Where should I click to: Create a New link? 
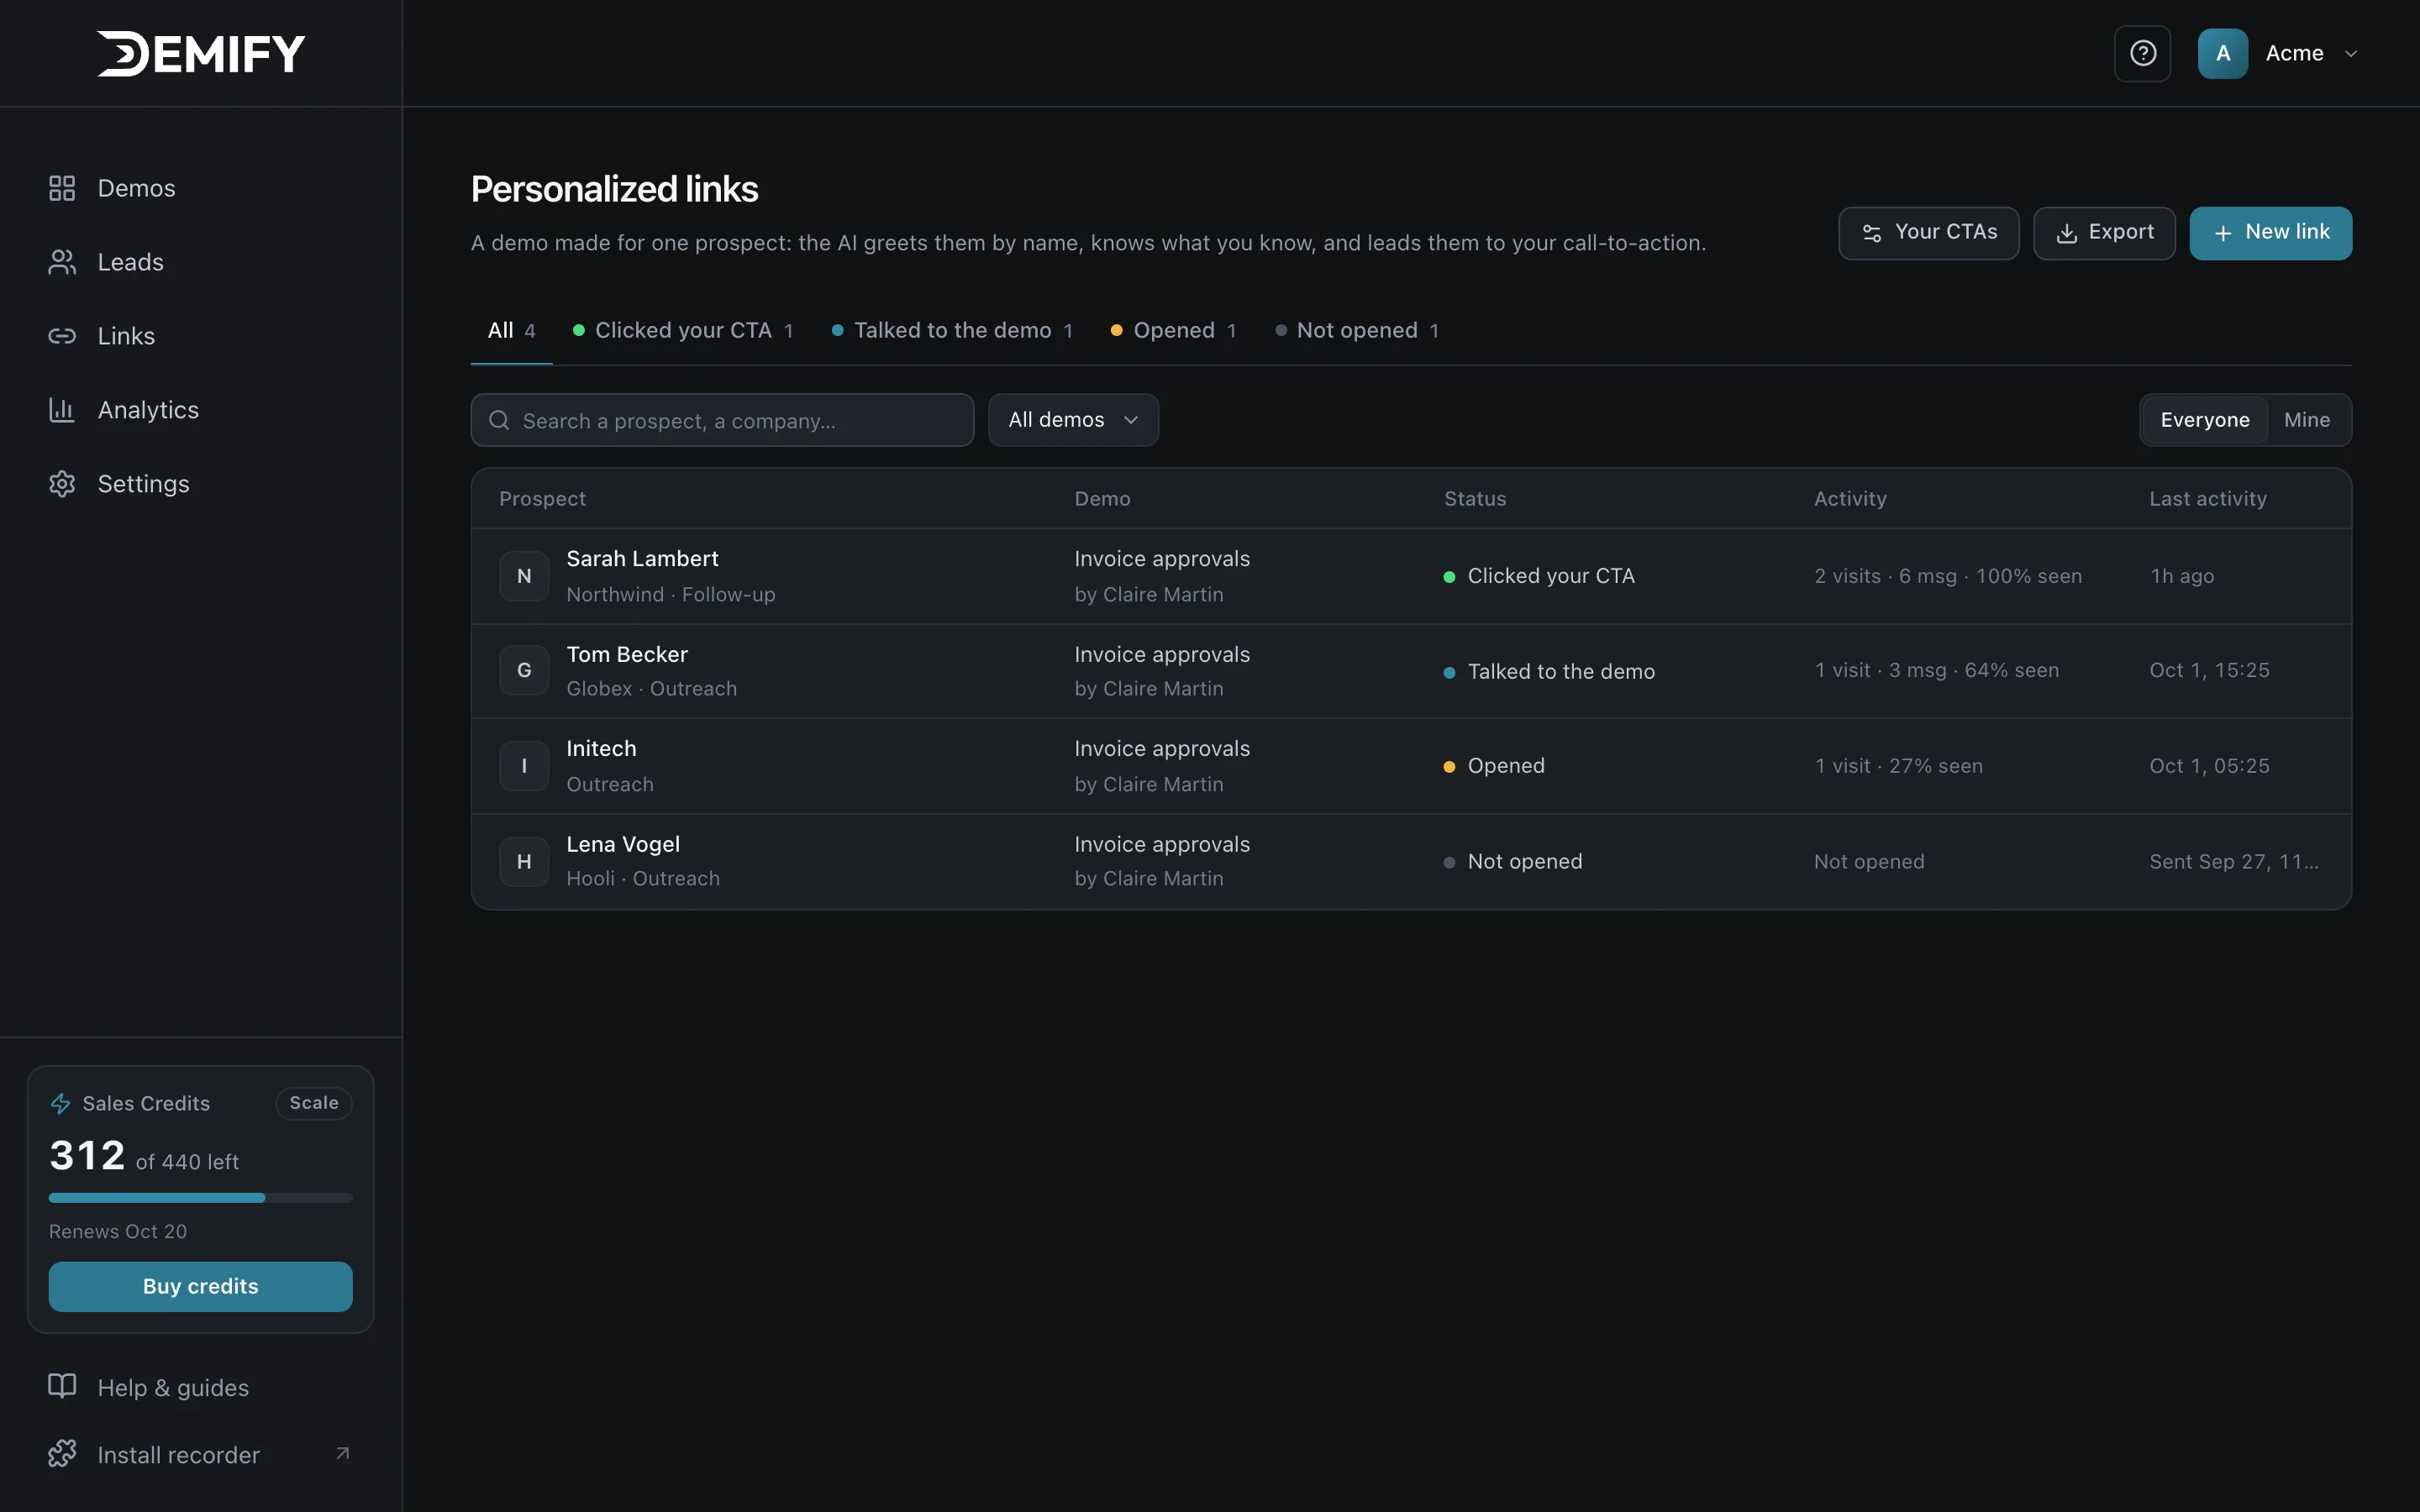[2270, 233]
